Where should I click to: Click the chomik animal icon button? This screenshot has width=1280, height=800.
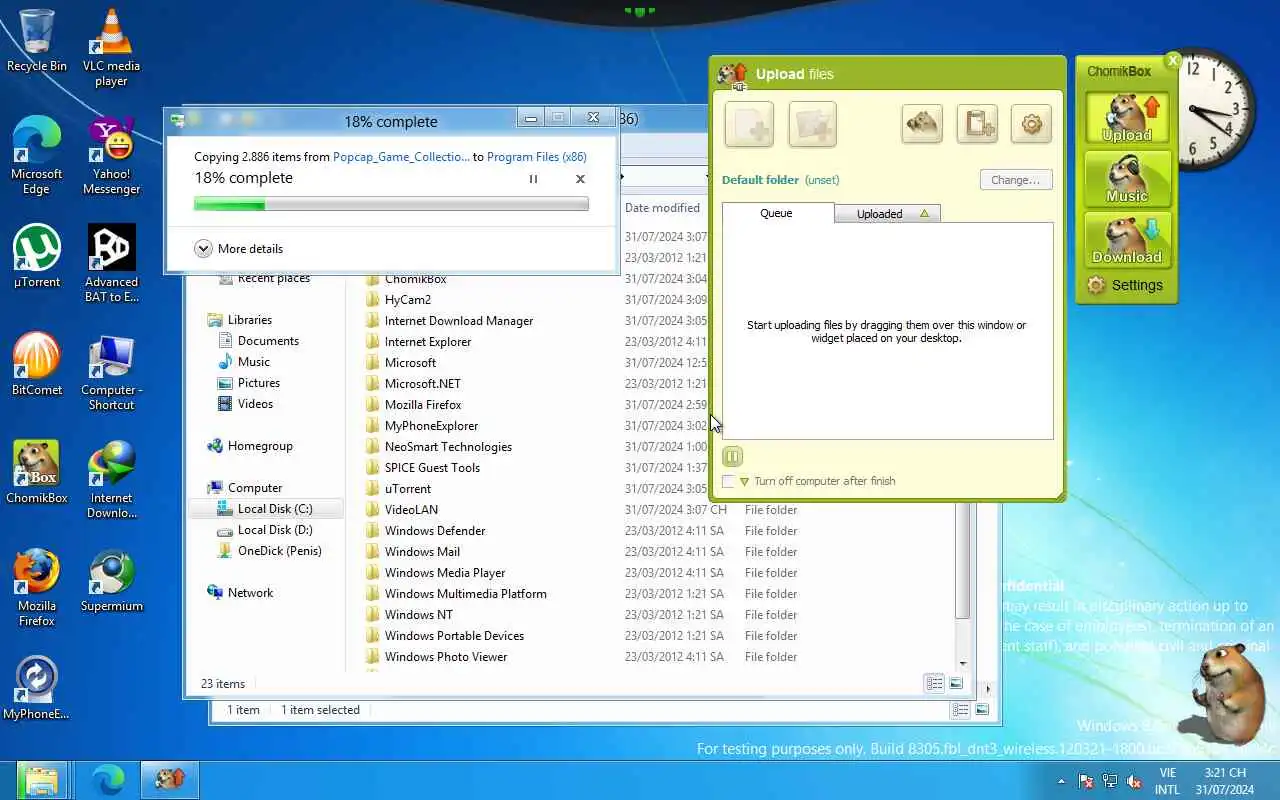(x=922, y=125)
